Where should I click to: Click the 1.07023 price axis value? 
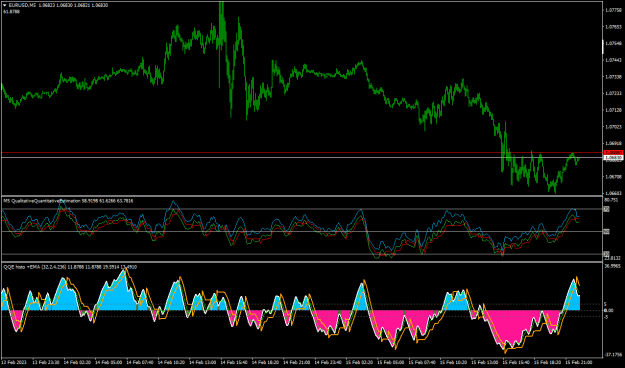[x=613, y=127]
